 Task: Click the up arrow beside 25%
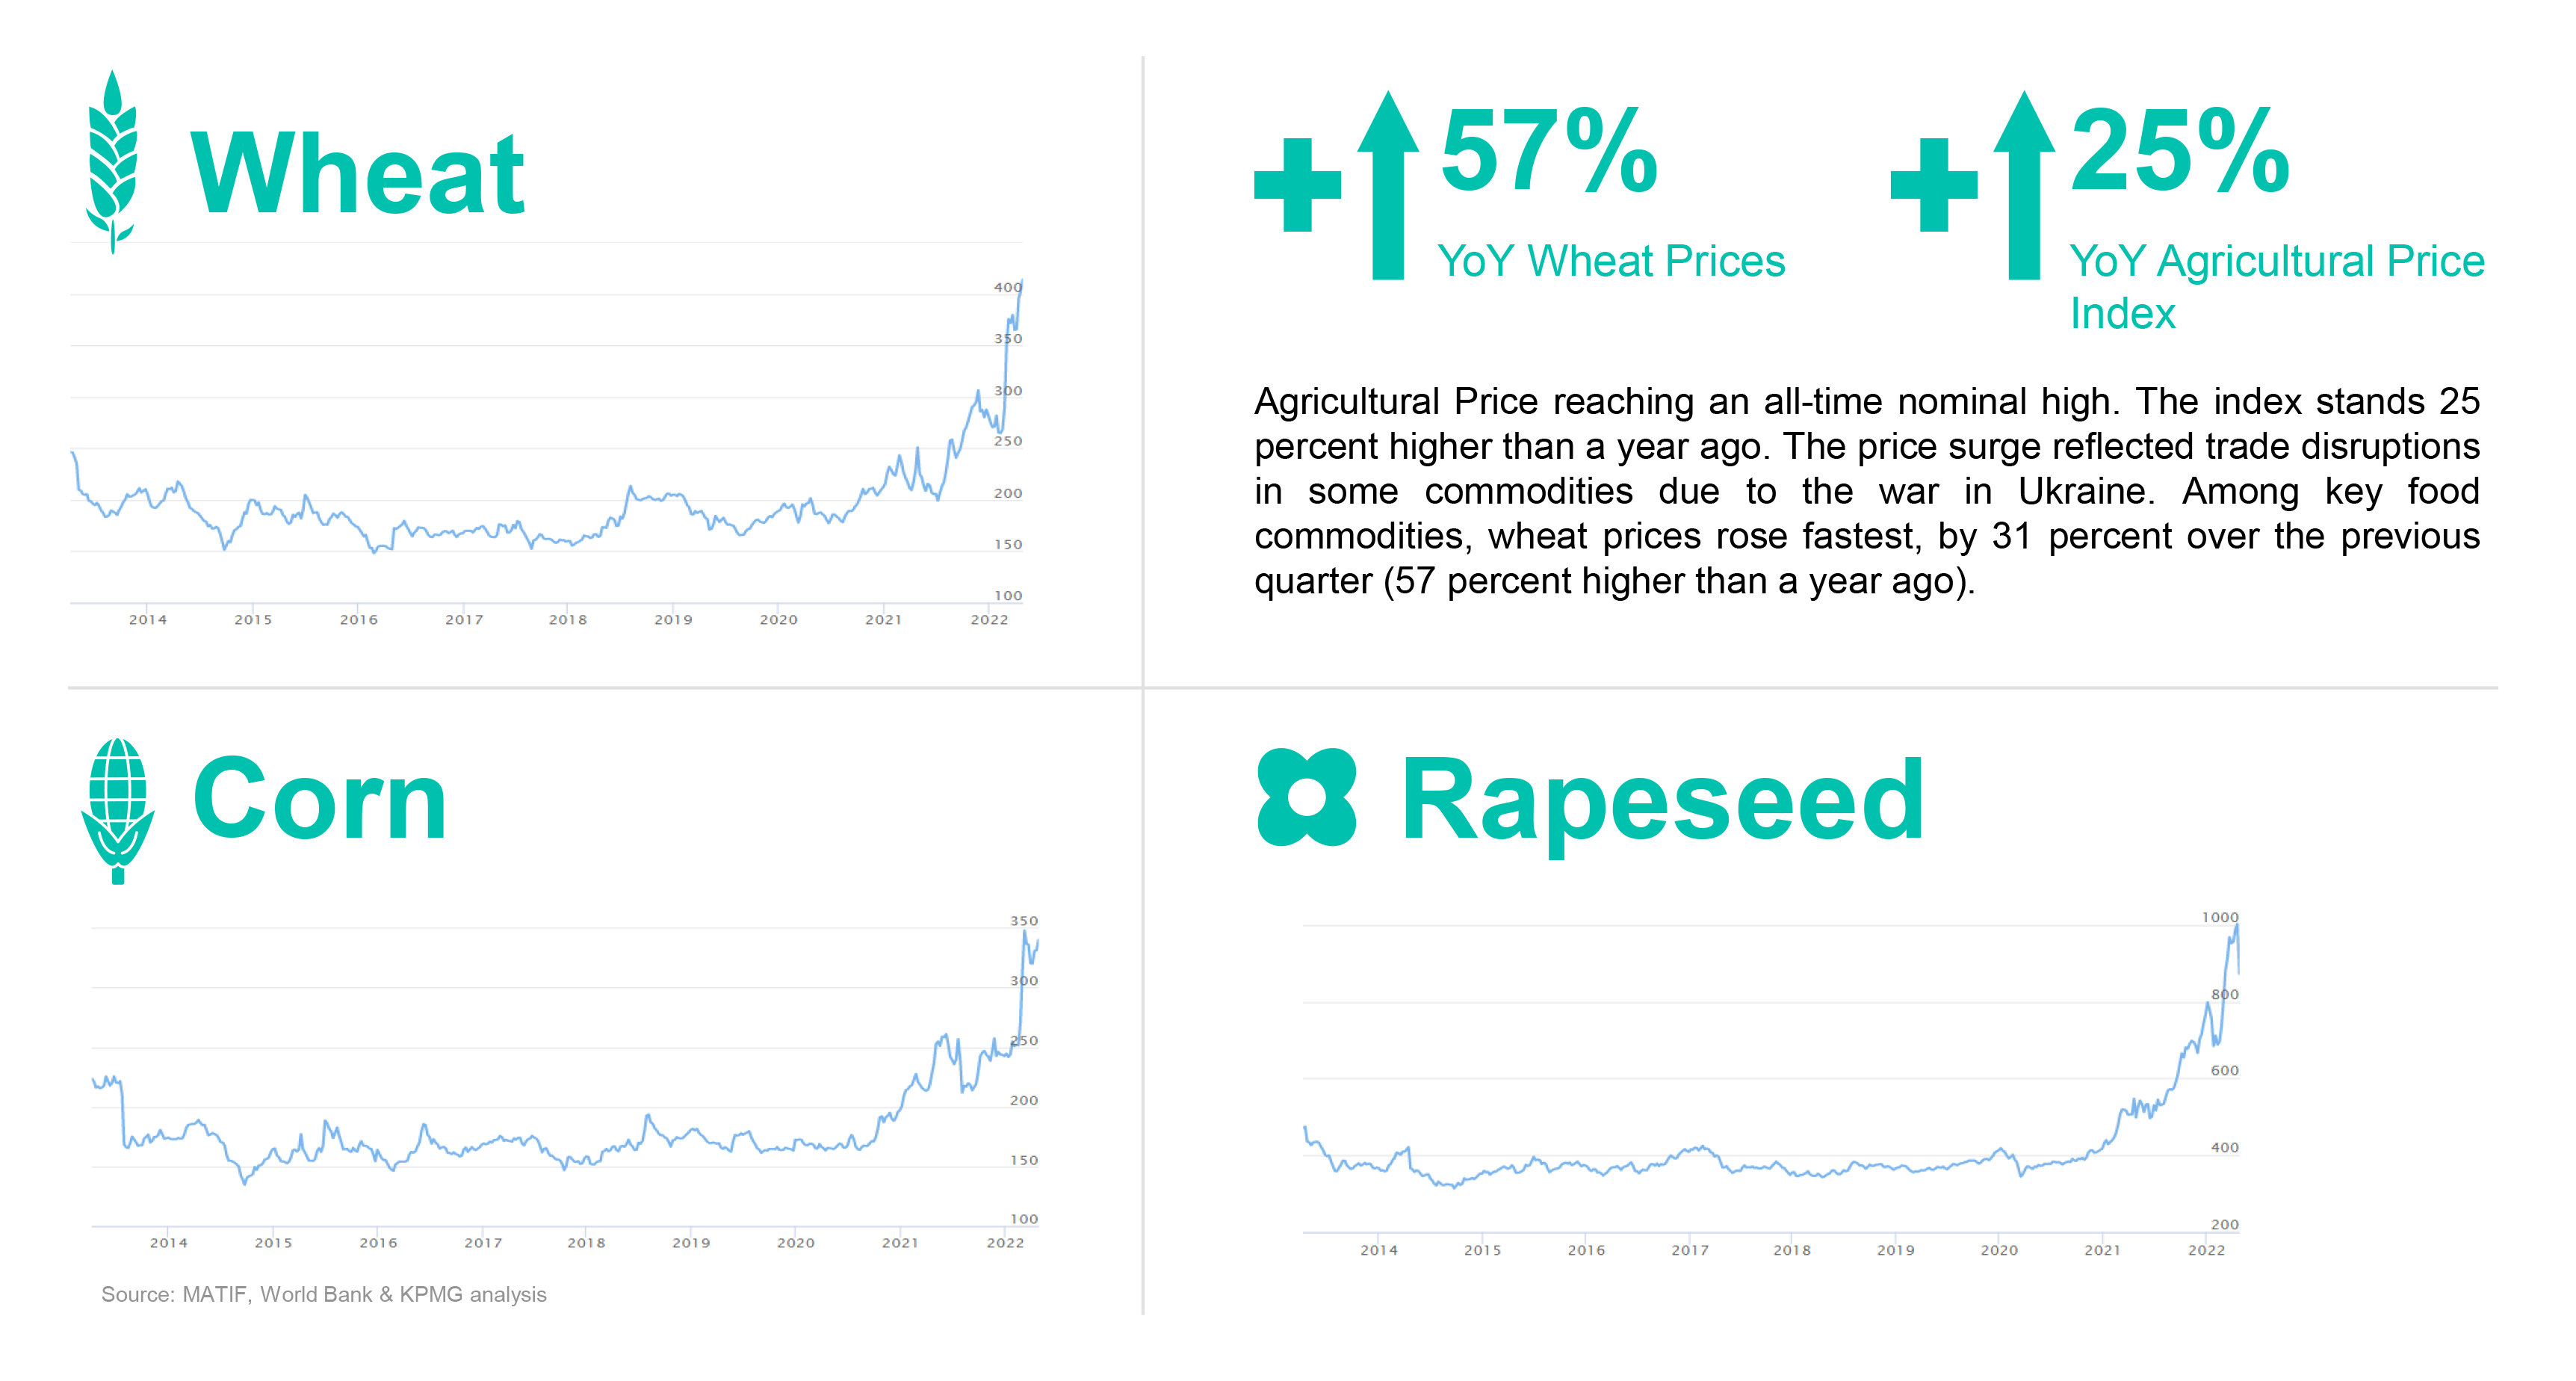[2024, 185]
